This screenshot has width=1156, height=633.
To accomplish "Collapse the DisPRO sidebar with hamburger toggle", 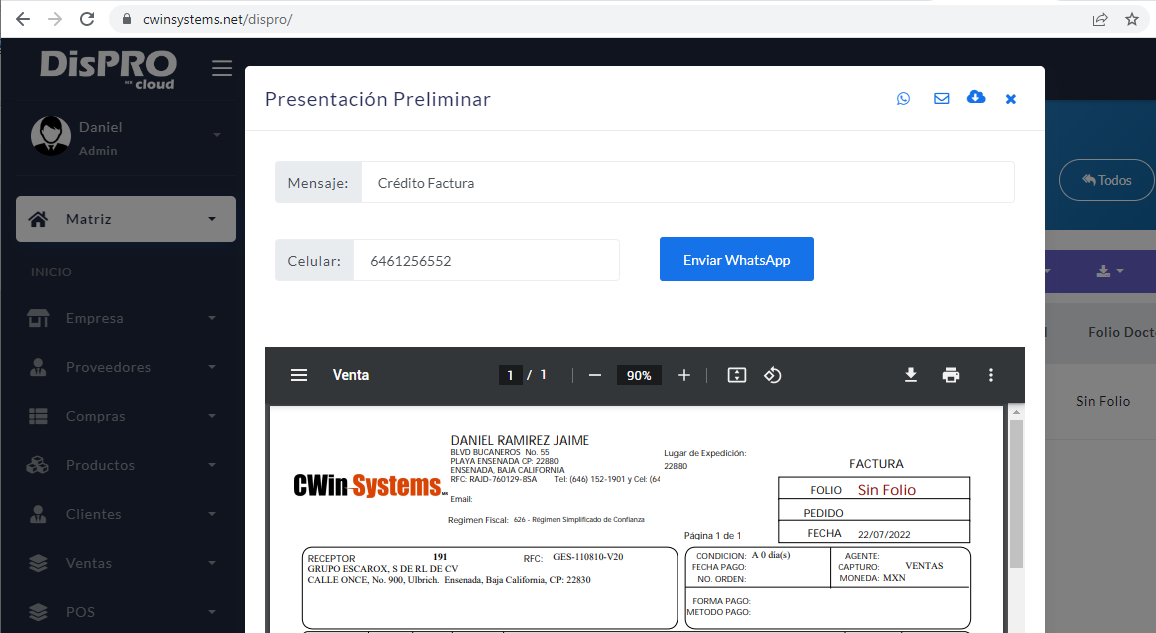I will click(x=221, y=68).
